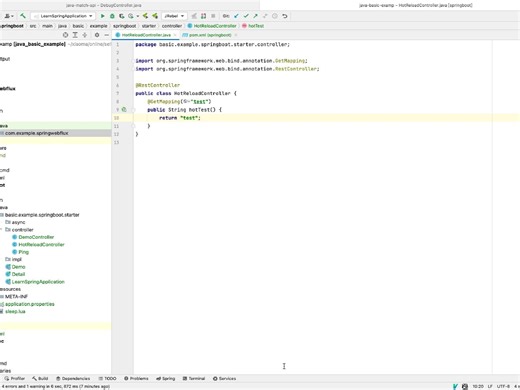Click the Git history clock icon
Screen dimensions: 520x390
[x=275, y=16]
